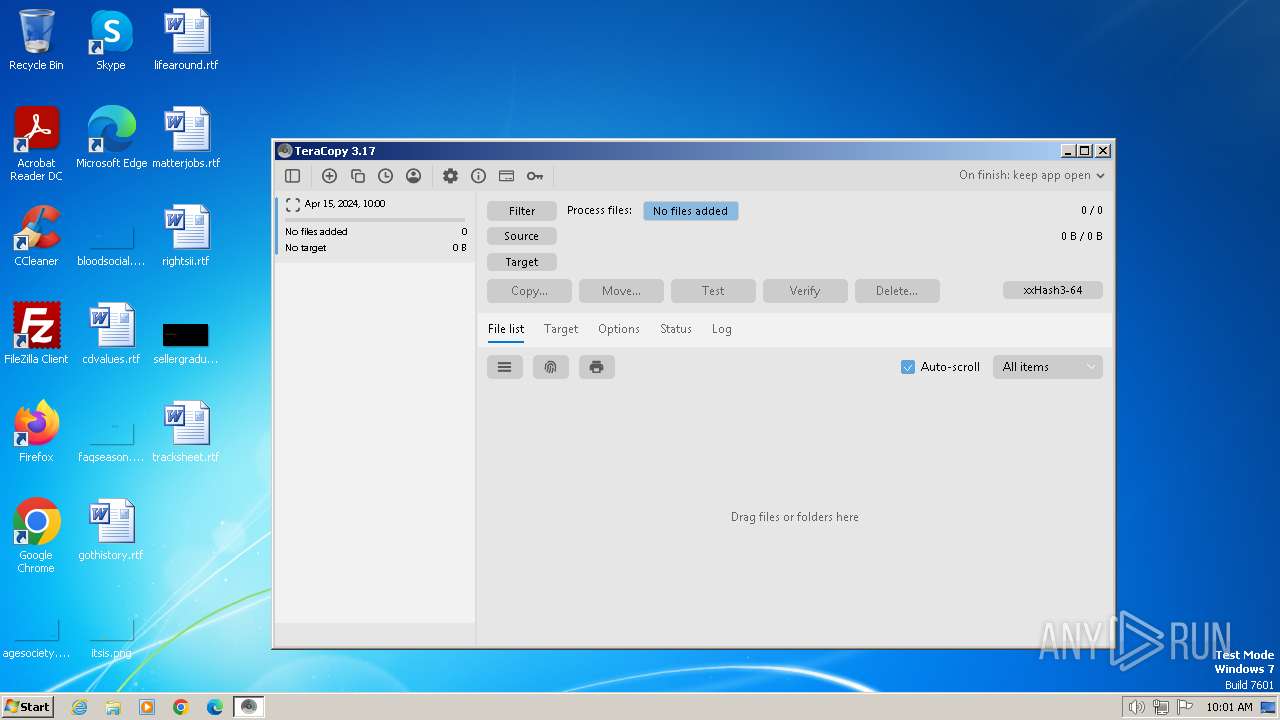Open the Status tab
The height and width of the screenshot is (720, 1280).
pos(676,329)
